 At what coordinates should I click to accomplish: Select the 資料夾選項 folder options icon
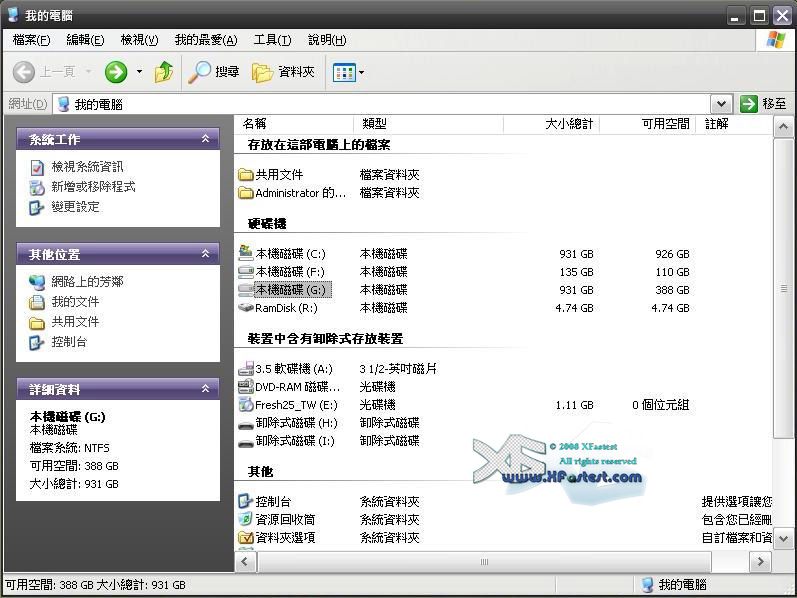(x=246, y=537)
